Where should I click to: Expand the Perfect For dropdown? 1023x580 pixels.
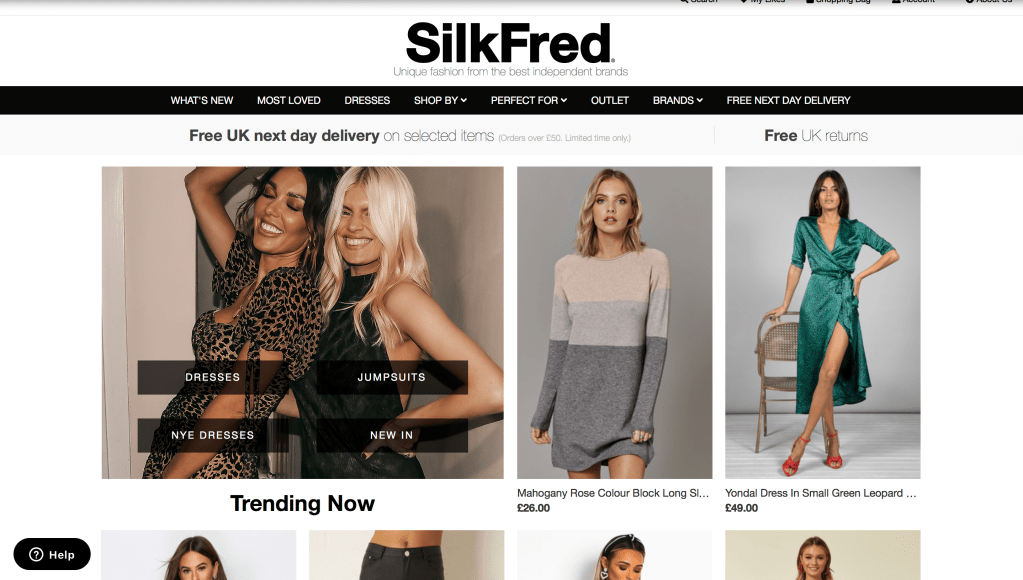pyautogui.click(x=529, y=100)
